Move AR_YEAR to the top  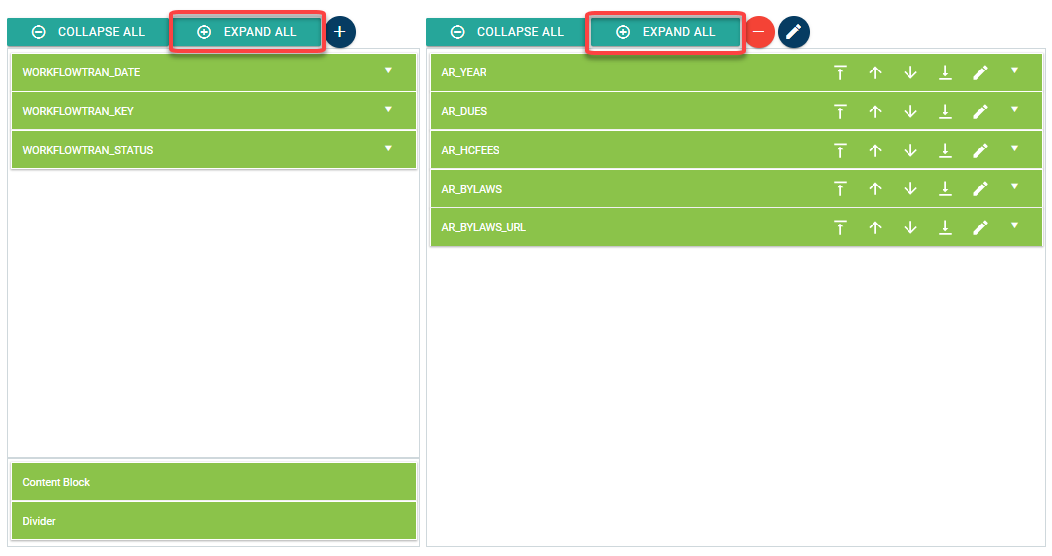[x=840, y=73]
